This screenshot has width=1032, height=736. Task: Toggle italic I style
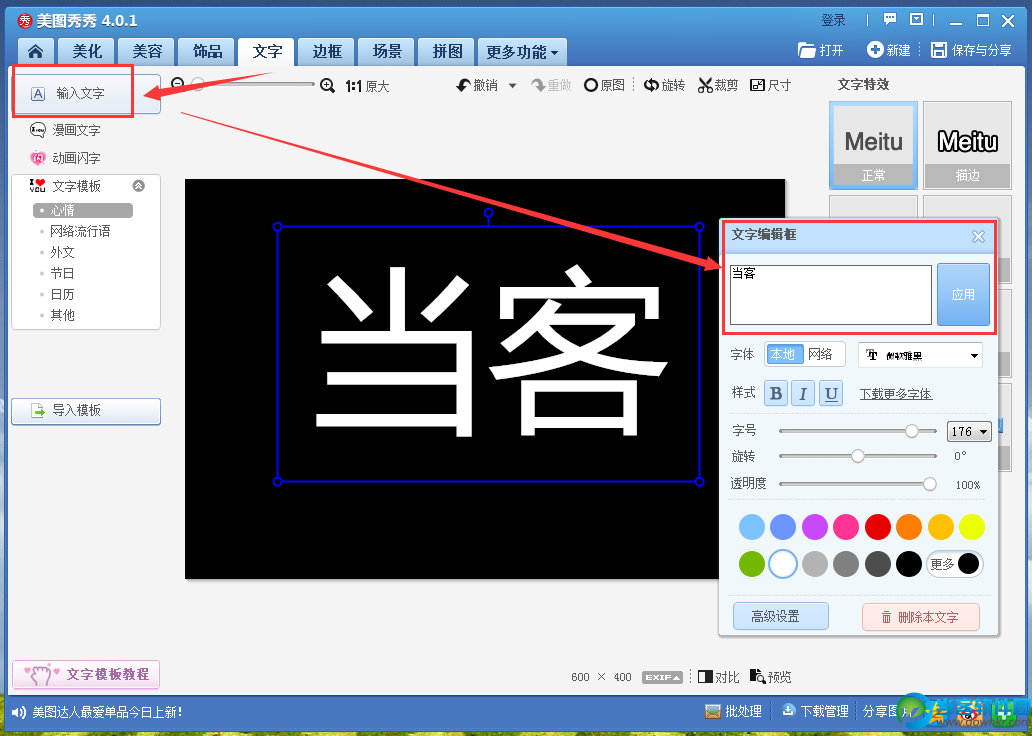click(x=803, y=394)
